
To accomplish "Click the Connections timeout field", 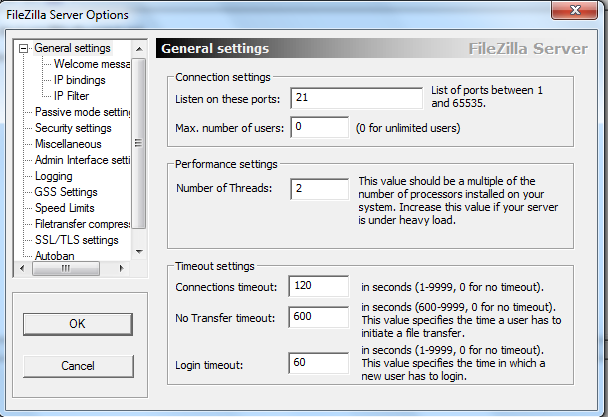I will [x=319, y=286].
